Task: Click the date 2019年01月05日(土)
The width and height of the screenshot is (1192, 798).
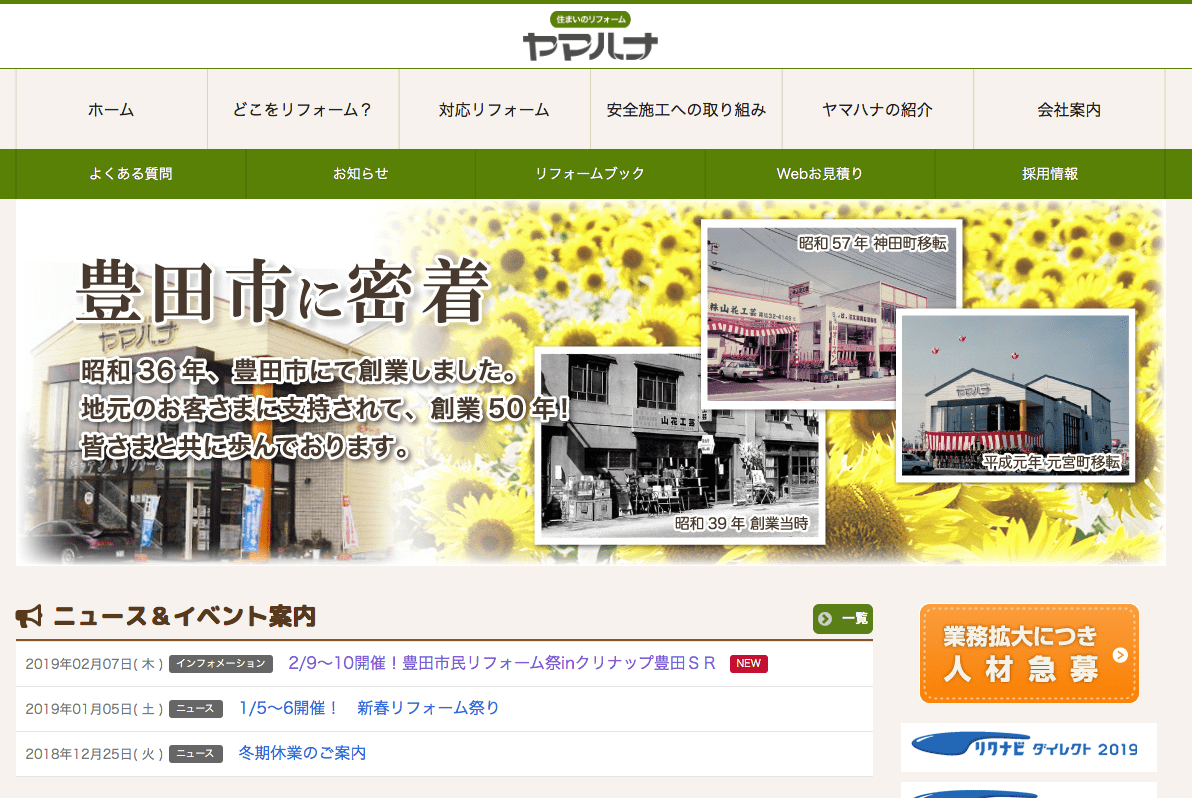Action: [x=94, y=709]
